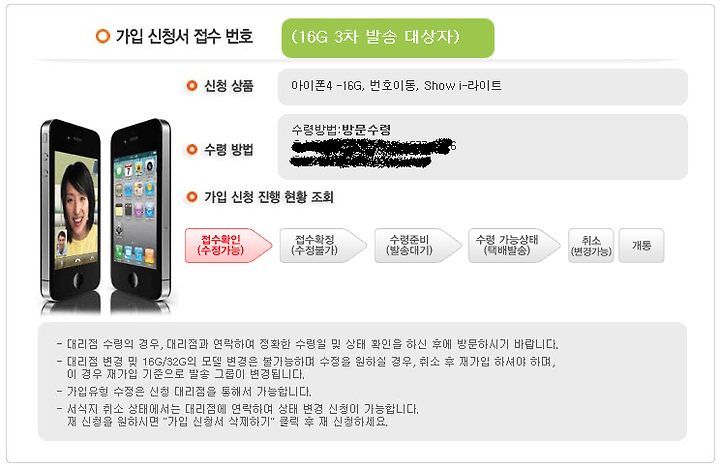
Task: Click the 수령방법:방문수령 text
Action: click(x=341, y=130)
